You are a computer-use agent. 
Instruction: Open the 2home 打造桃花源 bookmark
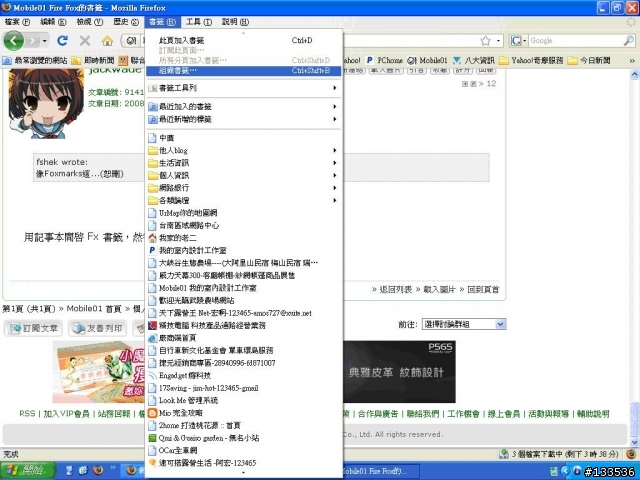(243, 425)
